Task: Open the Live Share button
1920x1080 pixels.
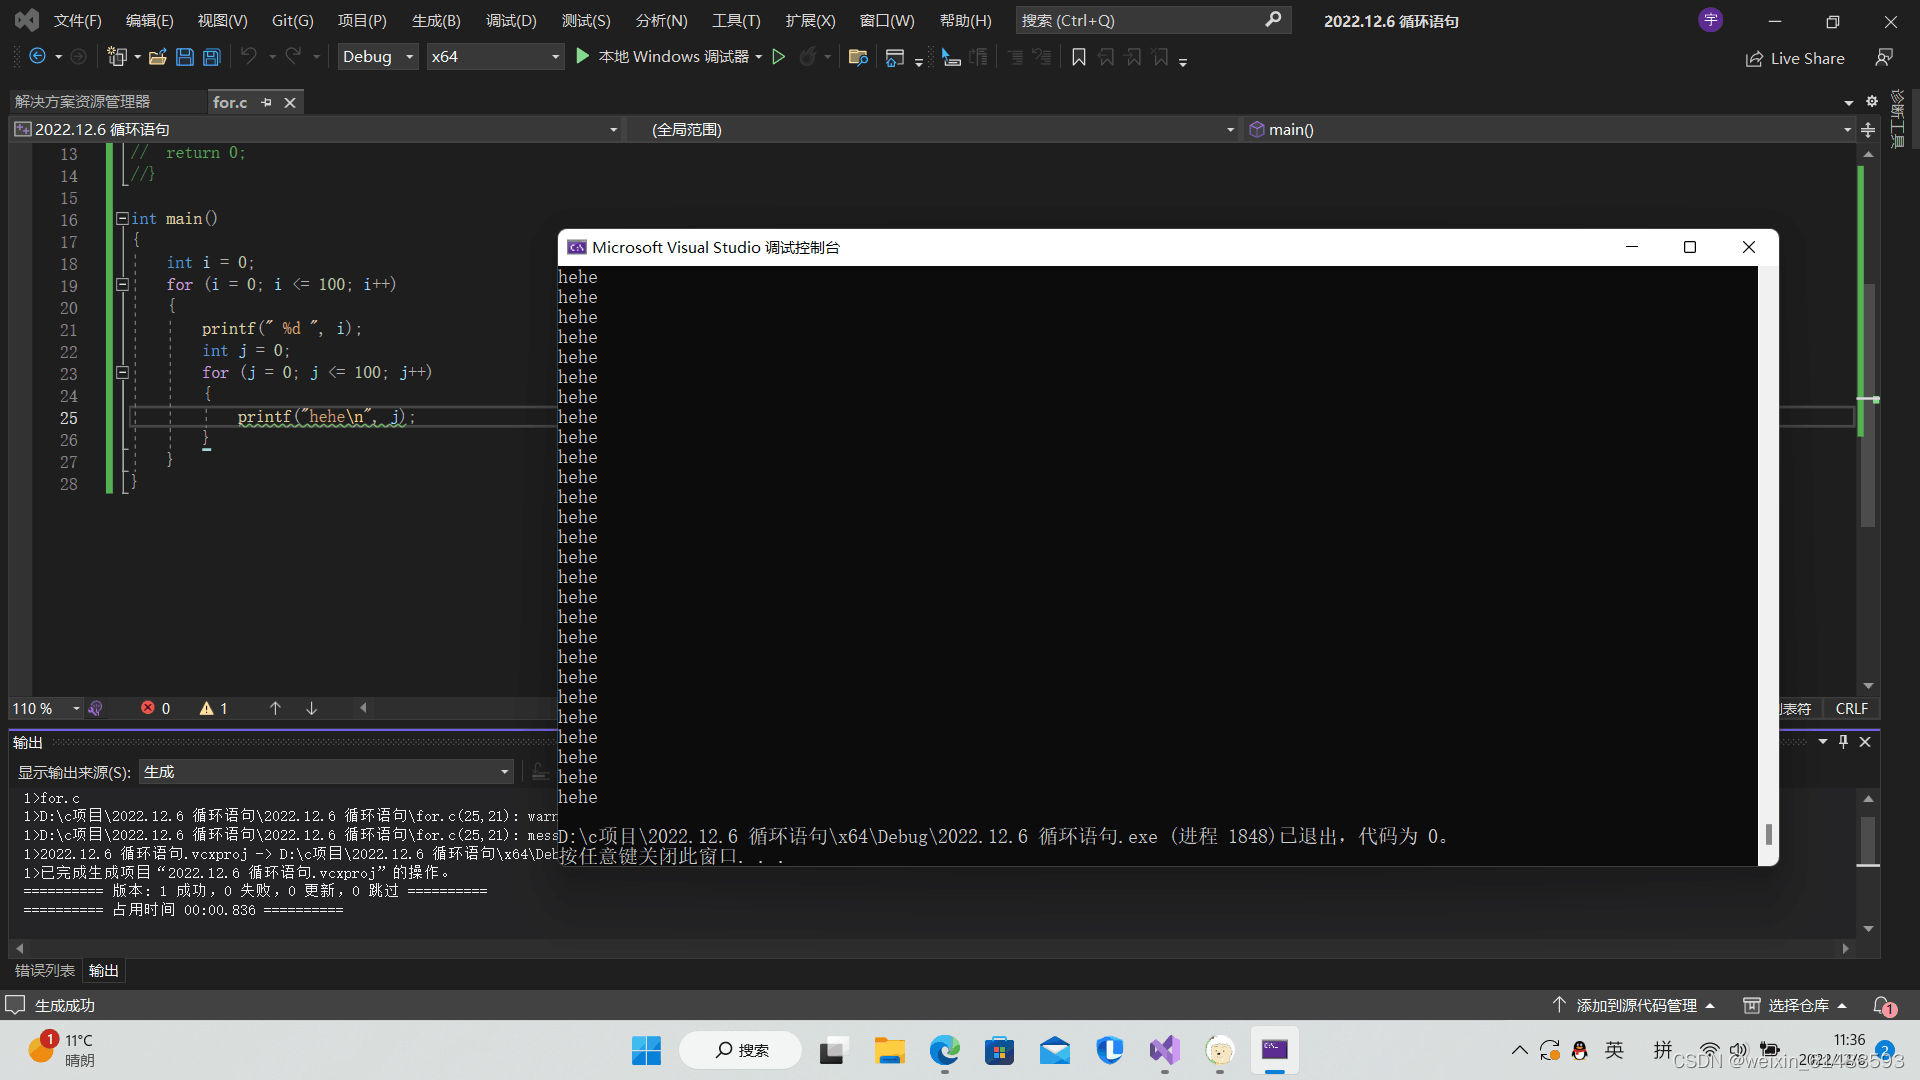Action: tap(1795, 59)
